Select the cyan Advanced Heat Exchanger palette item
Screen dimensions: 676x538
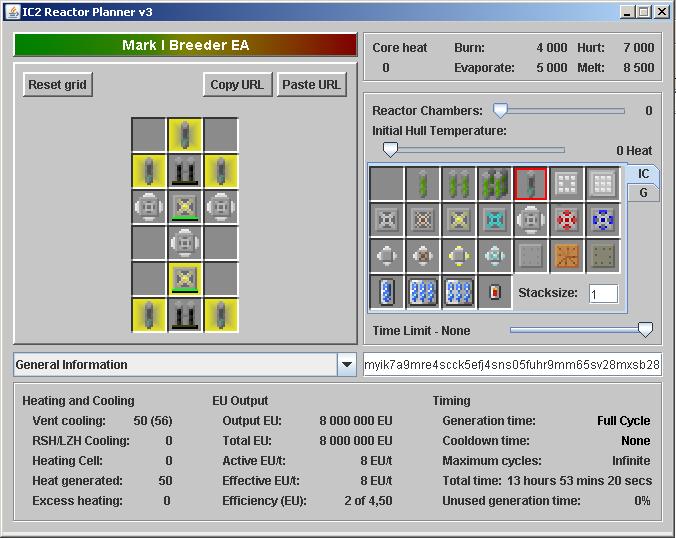(494, 256)
